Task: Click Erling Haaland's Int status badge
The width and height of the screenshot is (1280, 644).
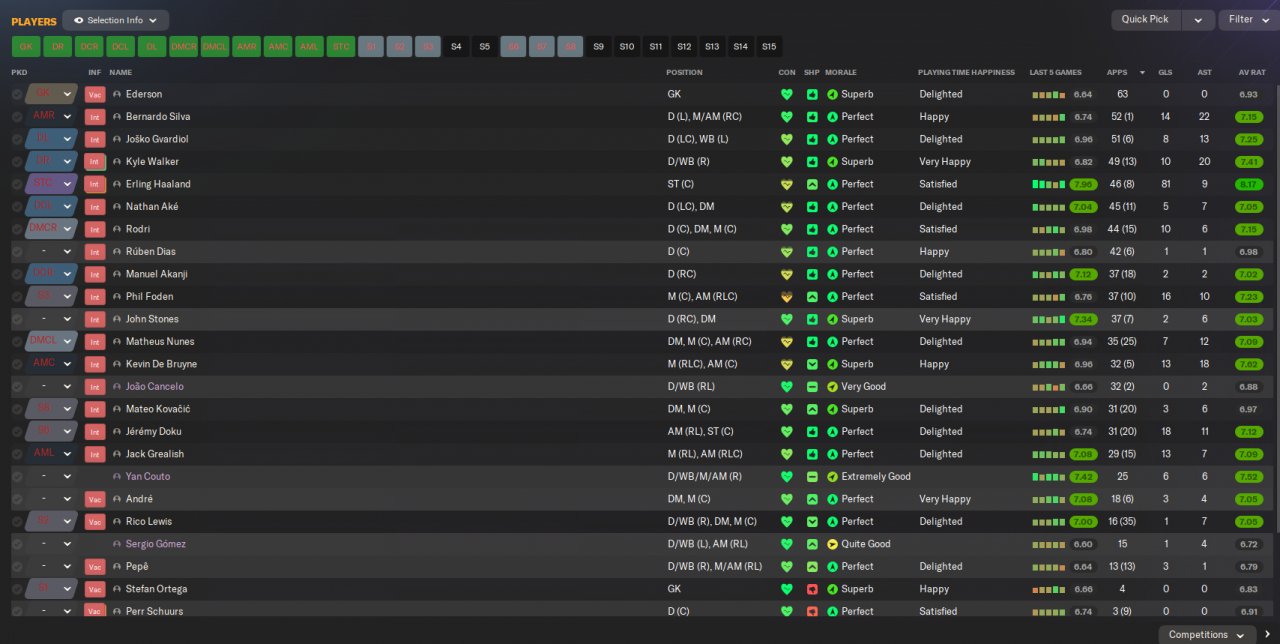Action: [95, 184]
